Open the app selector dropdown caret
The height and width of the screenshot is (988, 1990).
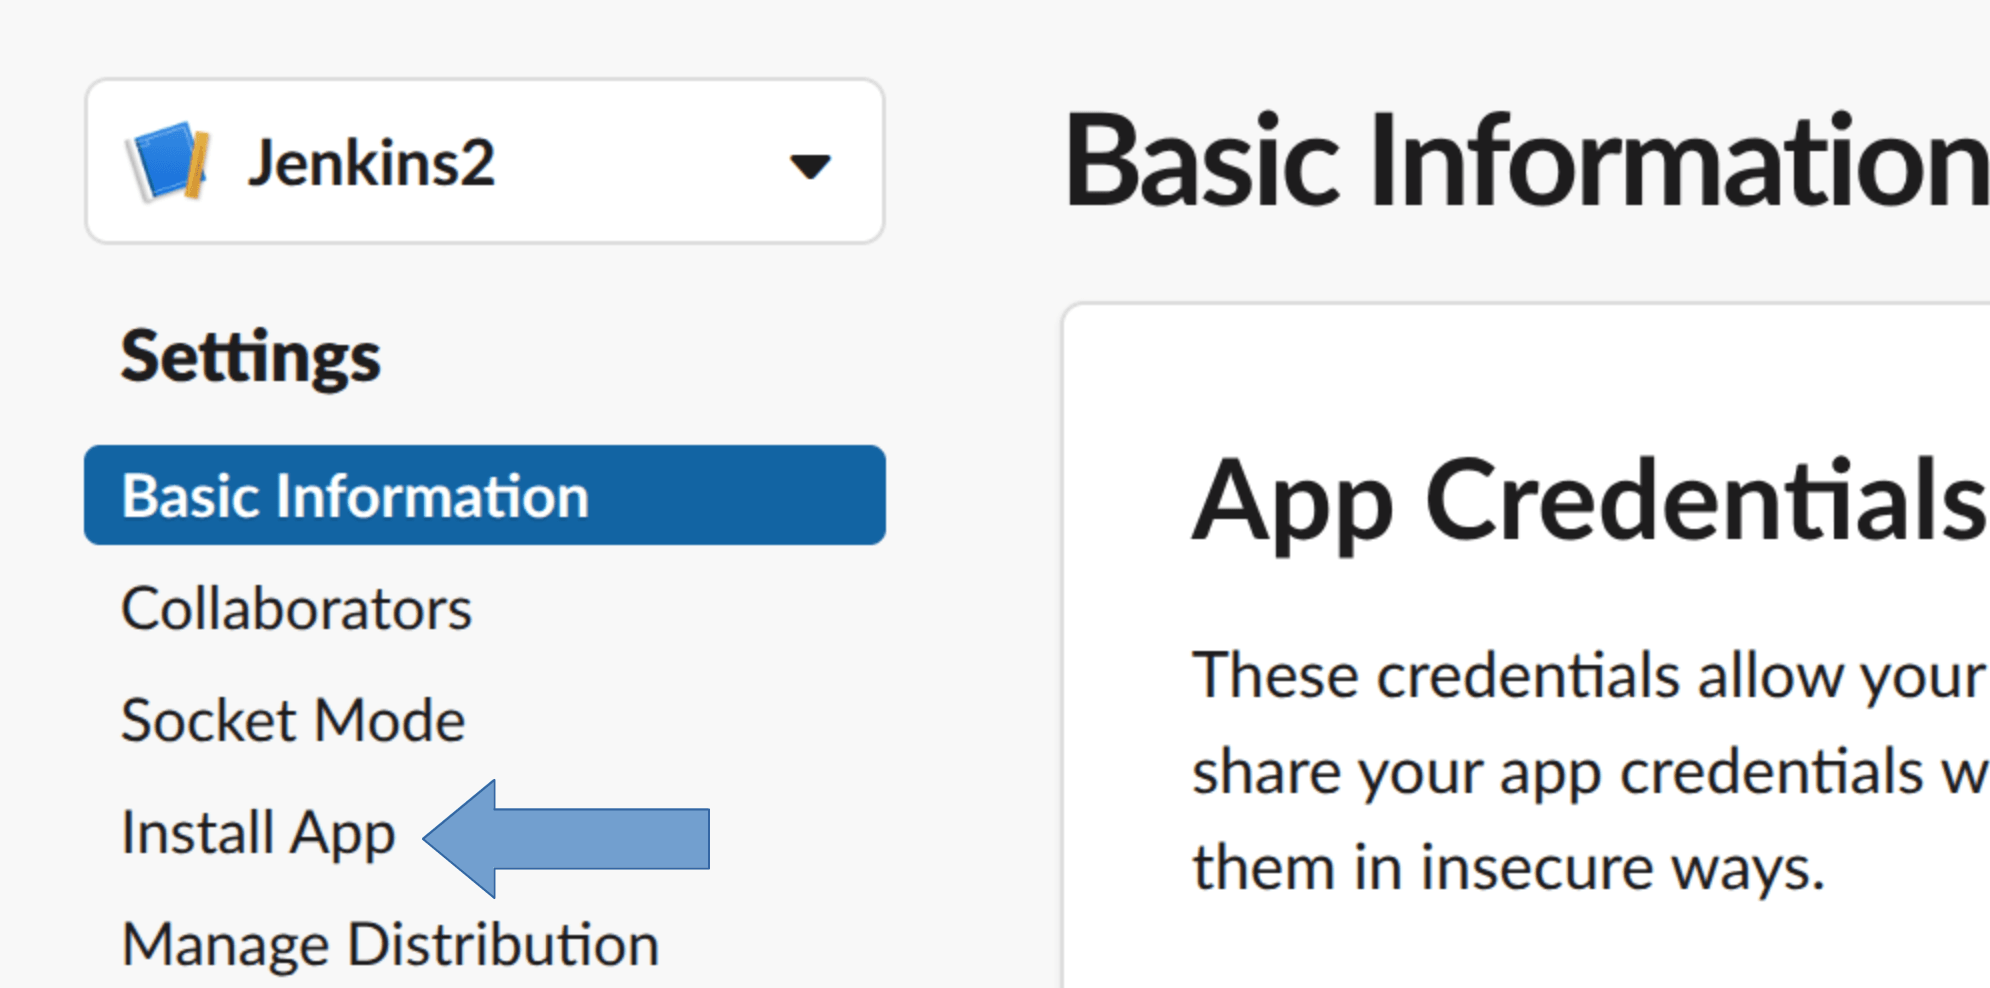coord(809,165)
